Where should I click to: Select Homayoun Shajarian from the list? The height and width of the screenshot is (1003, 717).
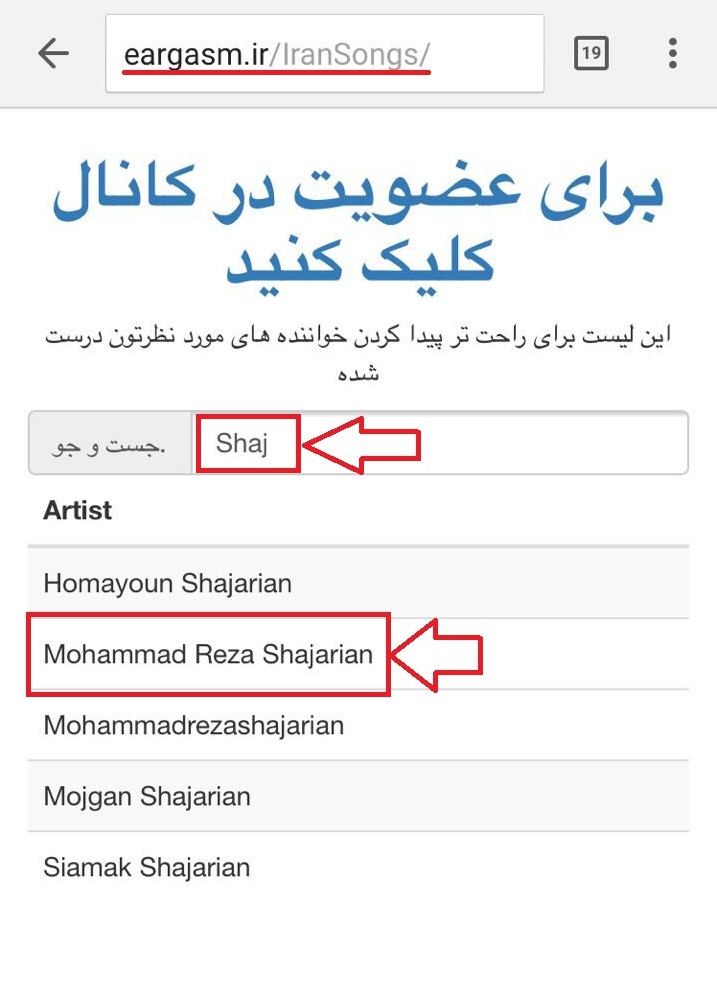click(x=358, y=583)
